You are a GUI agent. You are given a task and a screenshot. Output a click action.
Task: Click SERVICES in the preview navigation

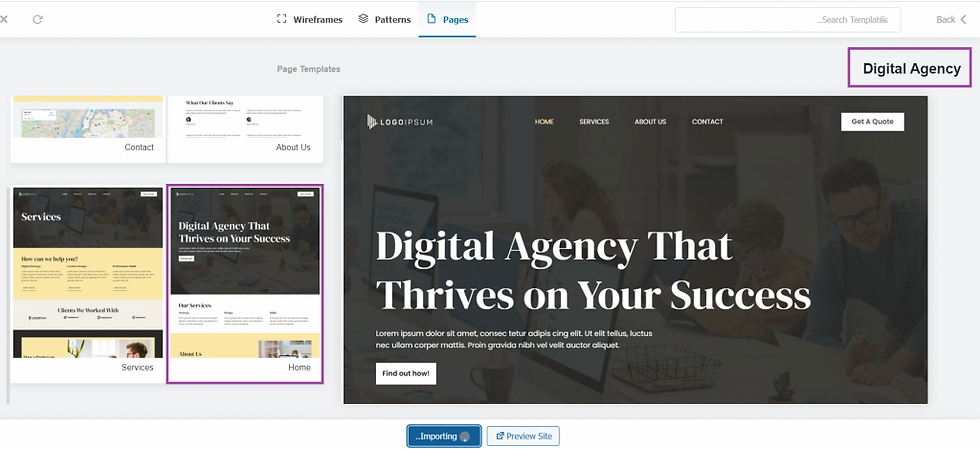pos(594,121)
